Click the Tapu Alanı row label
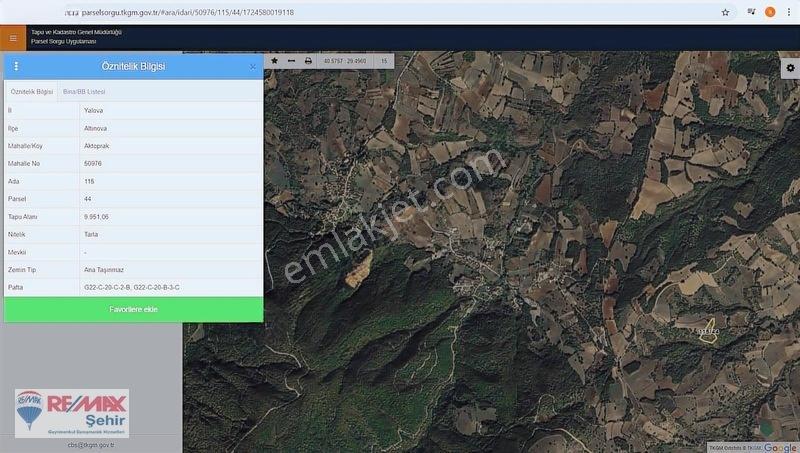 (x=22, y=217)
